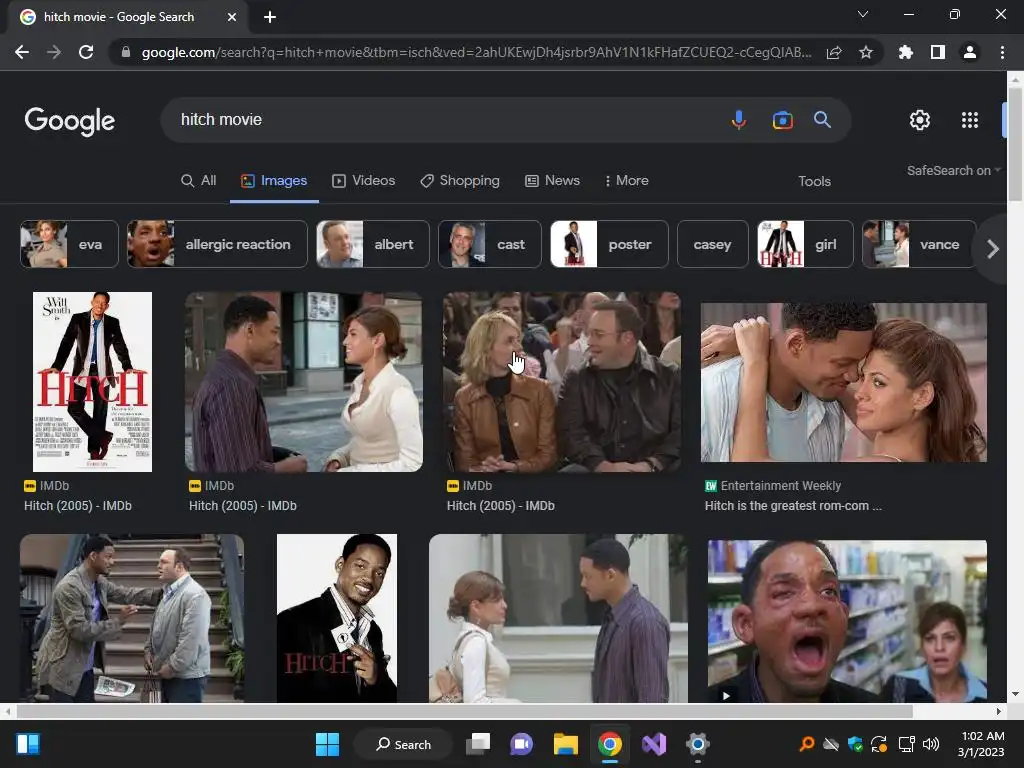The image size is (1024, 768).
Task: Open the Google apps grid
Action: point(970,120)
